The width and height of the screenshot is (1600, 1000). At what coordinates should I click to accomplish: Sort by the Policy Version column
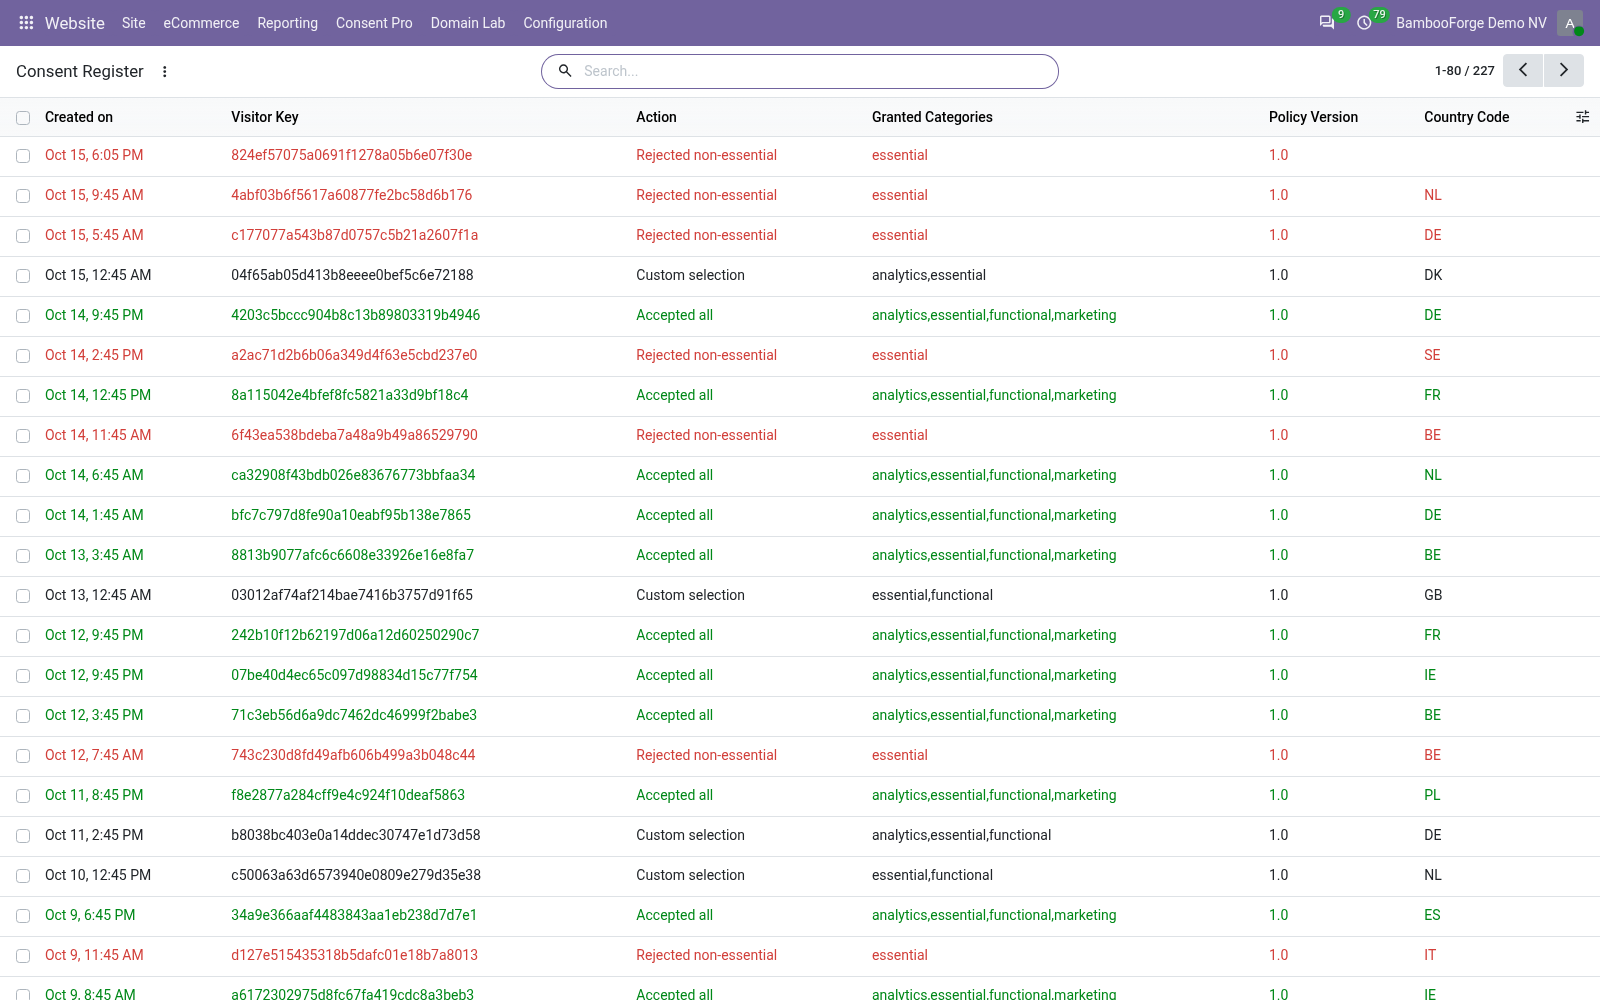point(1313,117)
